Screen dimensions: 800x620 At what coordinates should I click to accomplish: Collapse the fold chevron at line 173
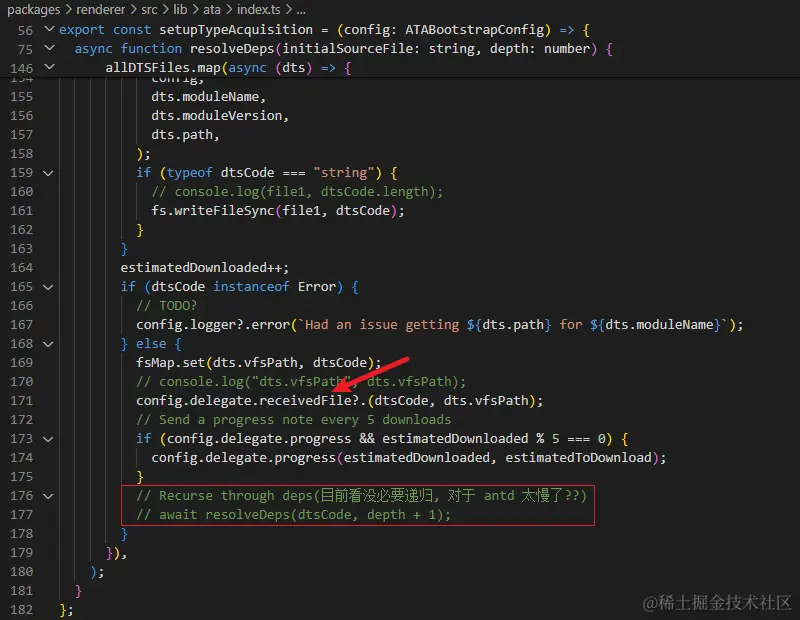pyautogui.click(x=48, y=439)
